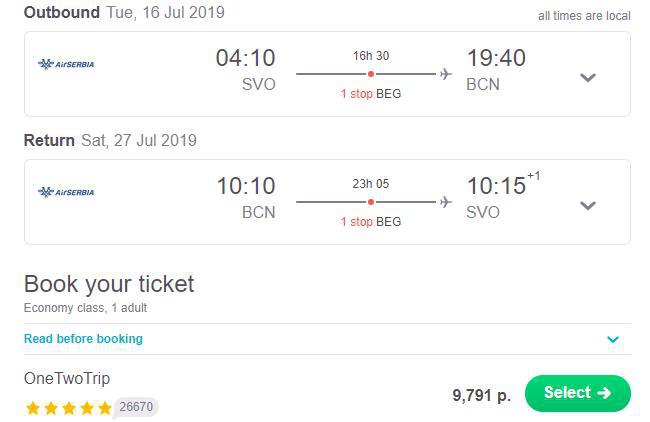Click the 10:15 +1 SVO arrival time
This screenshot has height=422, width=650.
503,195
